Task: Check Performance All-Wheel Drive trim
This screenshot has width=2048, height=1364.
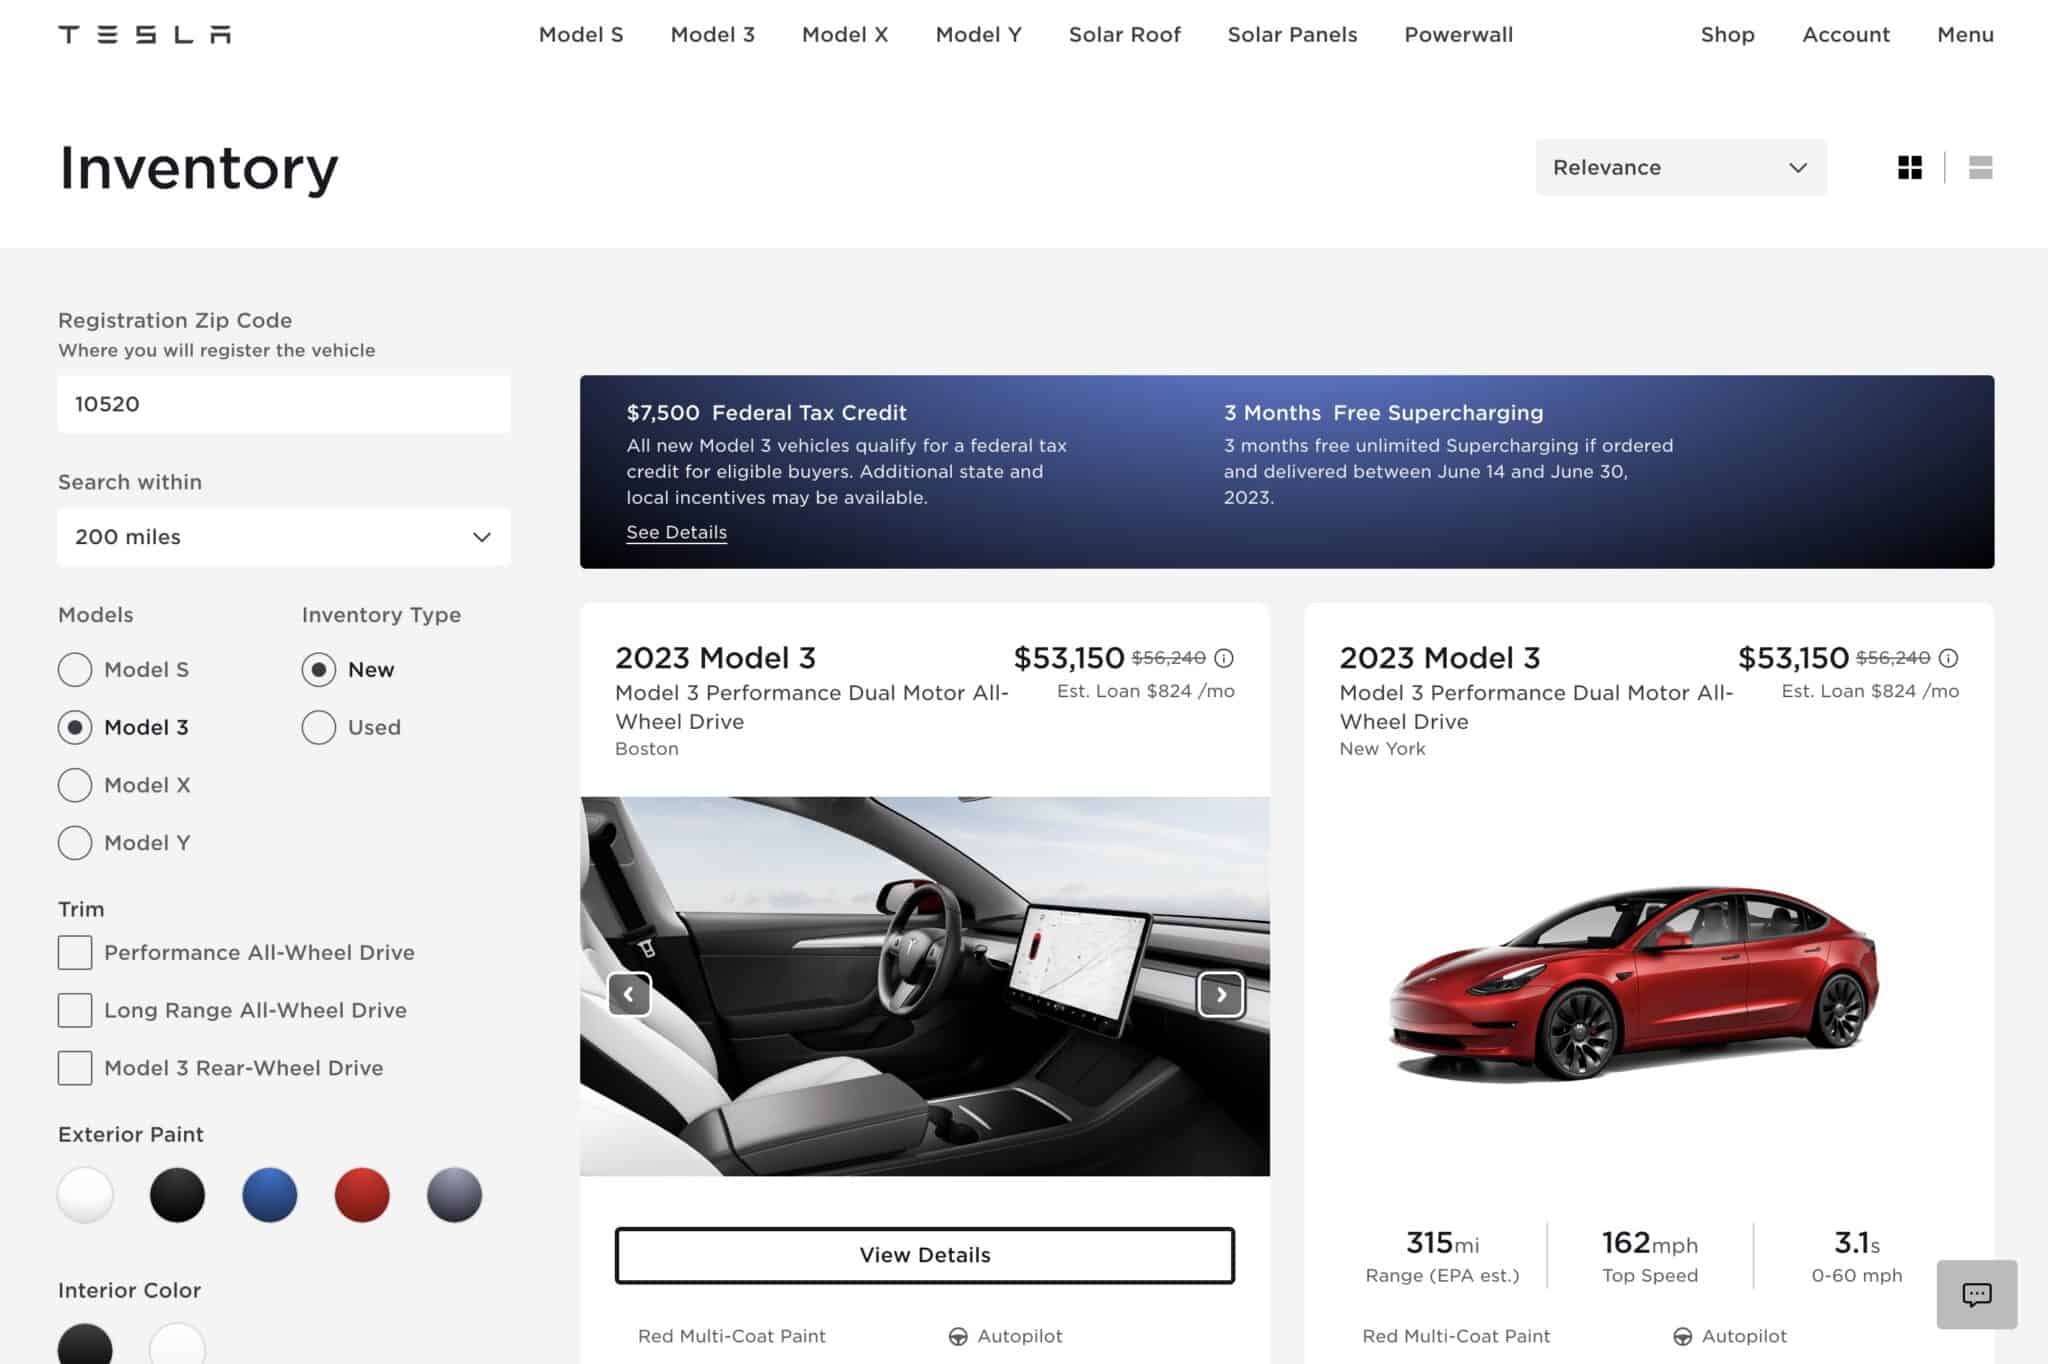Action: click(75, 953)
